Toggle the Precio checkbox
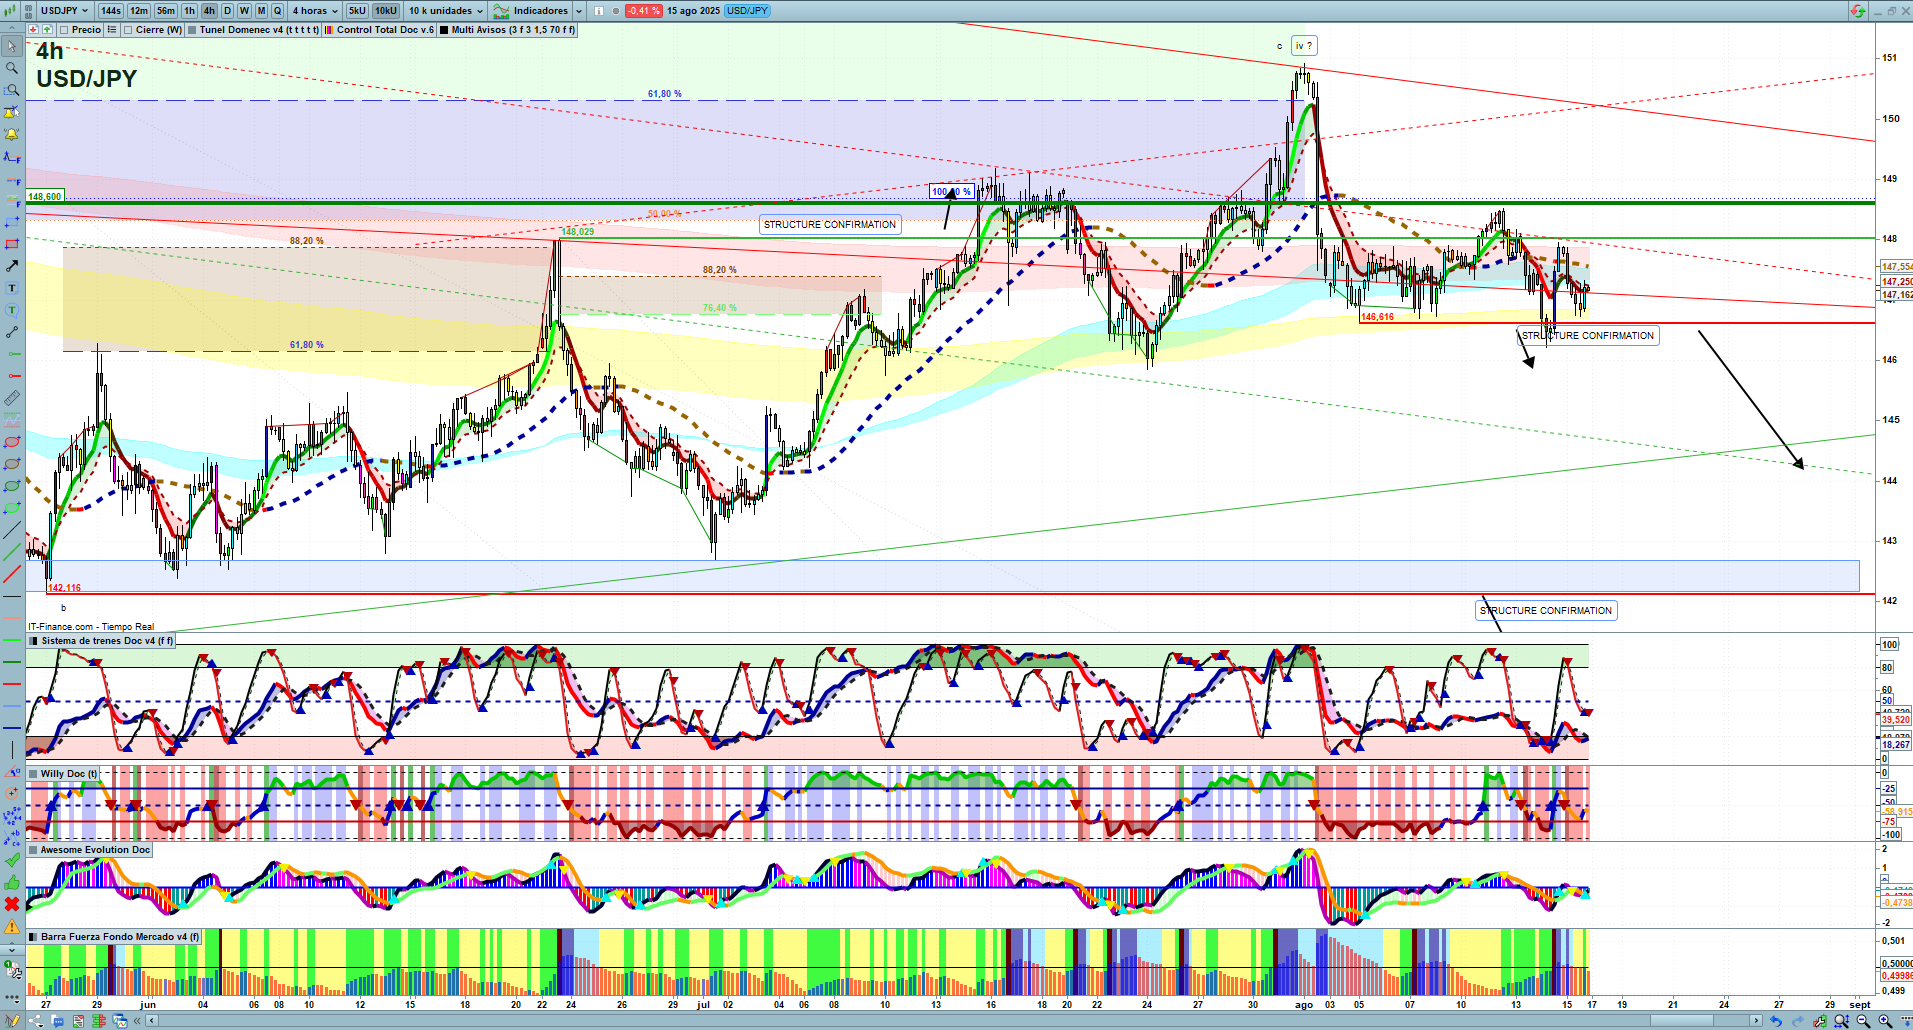This screenshot has height=1030, width=1913. 64,30
